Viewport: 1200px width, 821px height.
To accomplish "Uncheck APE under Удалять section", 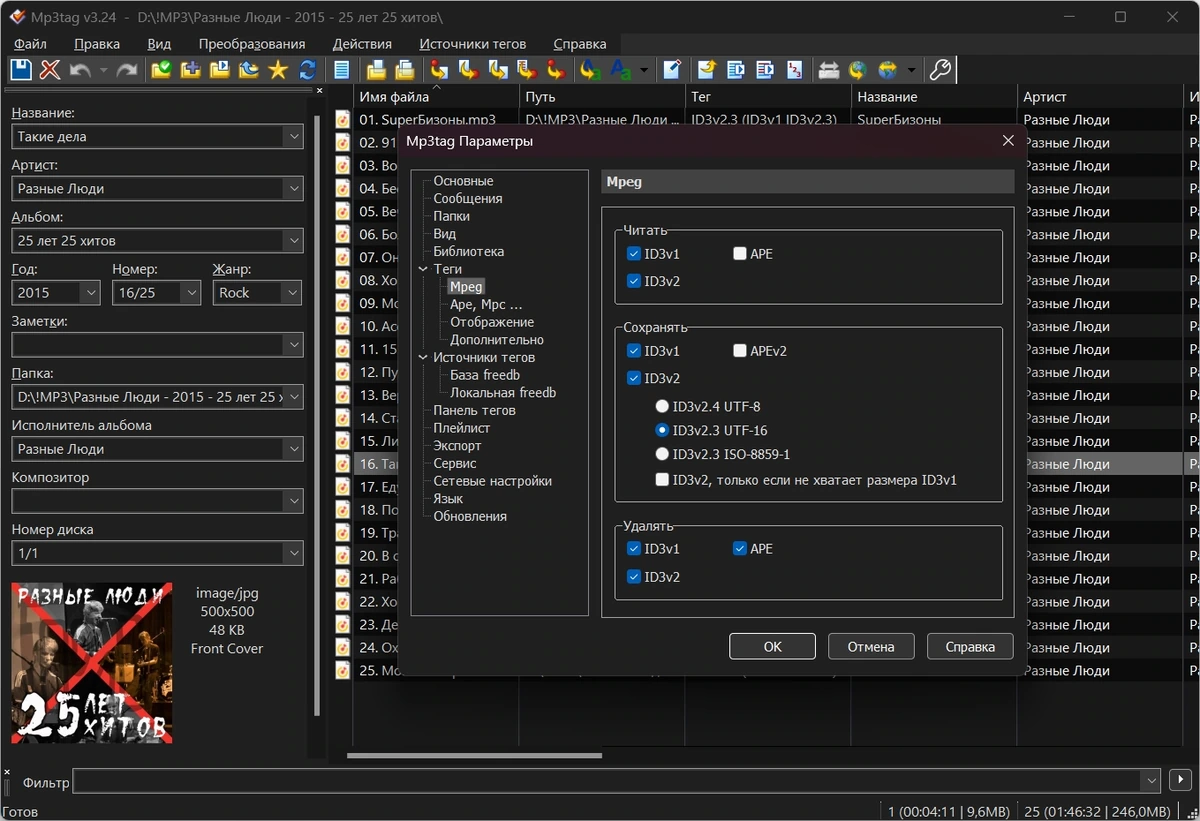I will [740, 548].
